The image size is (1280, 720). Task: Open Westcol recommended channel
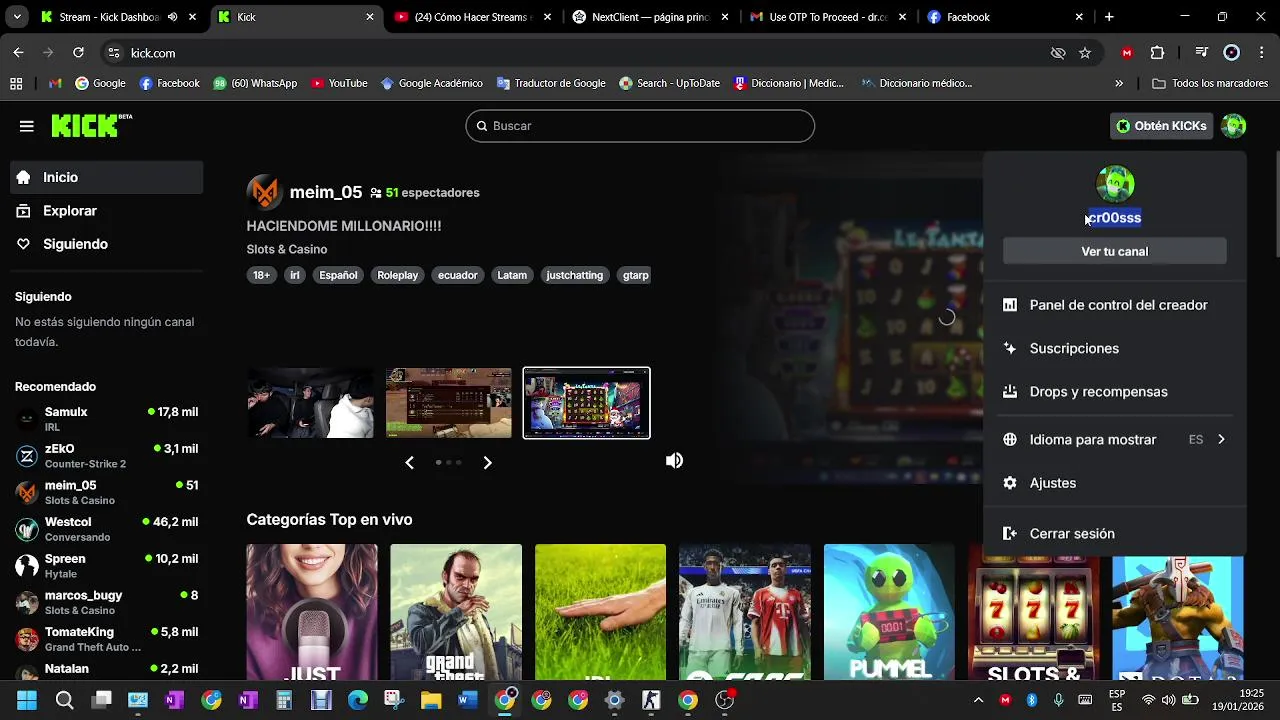(x=107, y=529)
